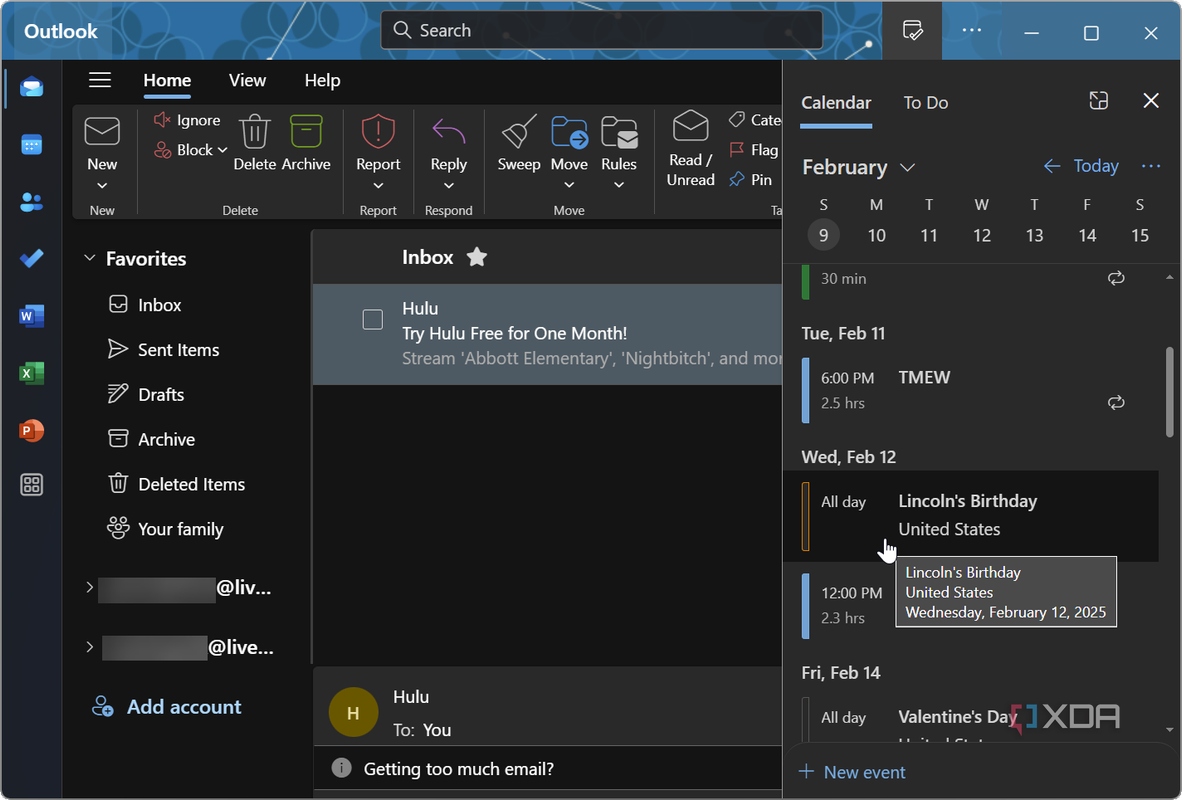Open the title bar more options ellipsis

point(972,31)
